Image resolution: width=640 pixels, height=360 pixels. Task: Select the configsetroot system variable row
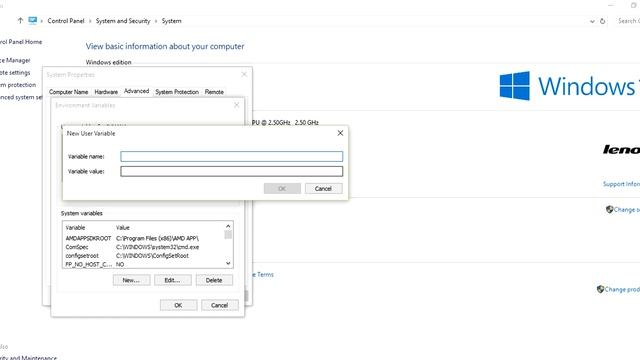pyautogui.click(x=144, y=256)
